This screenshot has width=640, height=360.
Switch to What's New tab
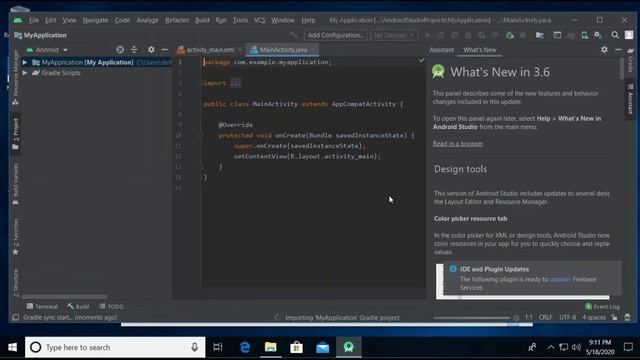[x=480, y=50]
